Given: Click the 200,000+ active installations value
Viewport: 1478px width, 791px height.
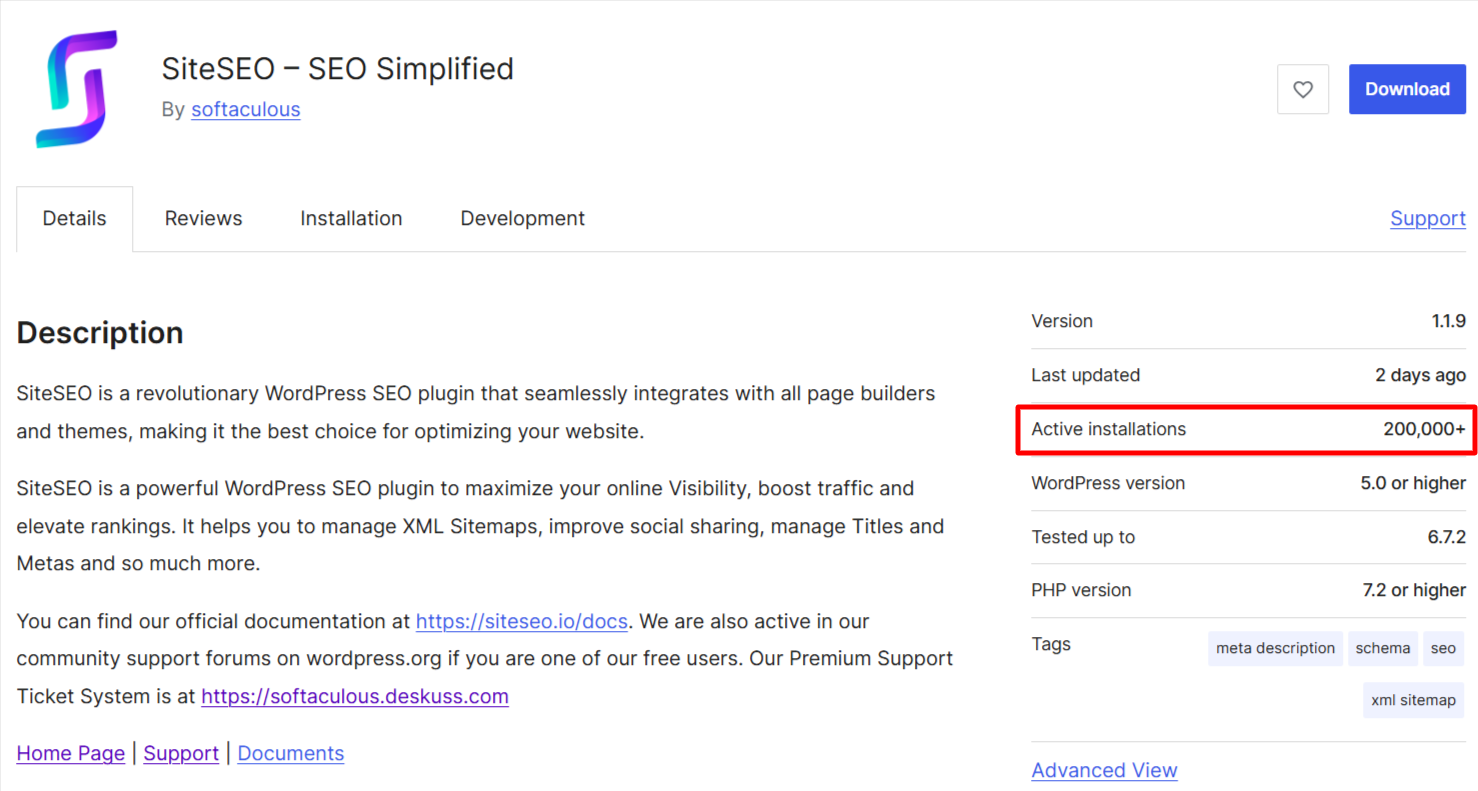Looking at the screenshot, I should click(1425, 429).
